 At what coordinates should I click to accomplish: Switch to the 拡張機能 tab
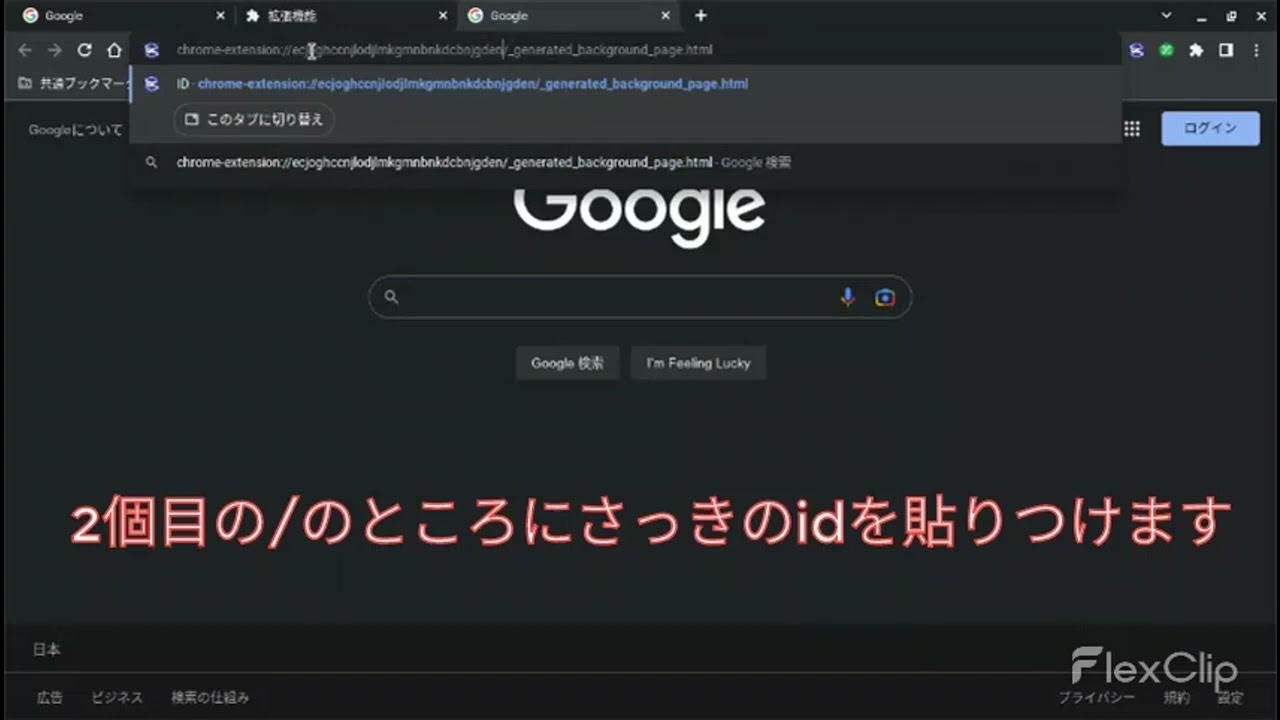point(346,16)
